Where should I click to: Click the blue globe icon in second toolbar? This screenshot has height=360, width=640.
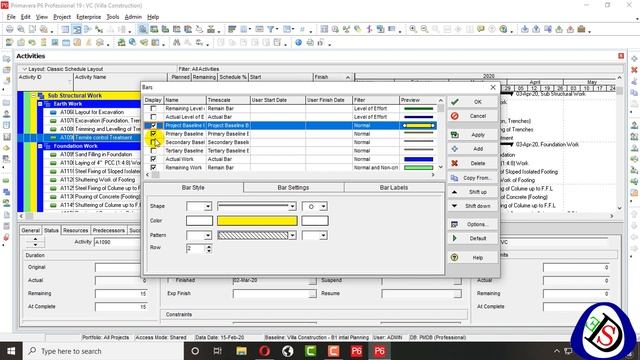pyautogui.click(x=298, y=42)
